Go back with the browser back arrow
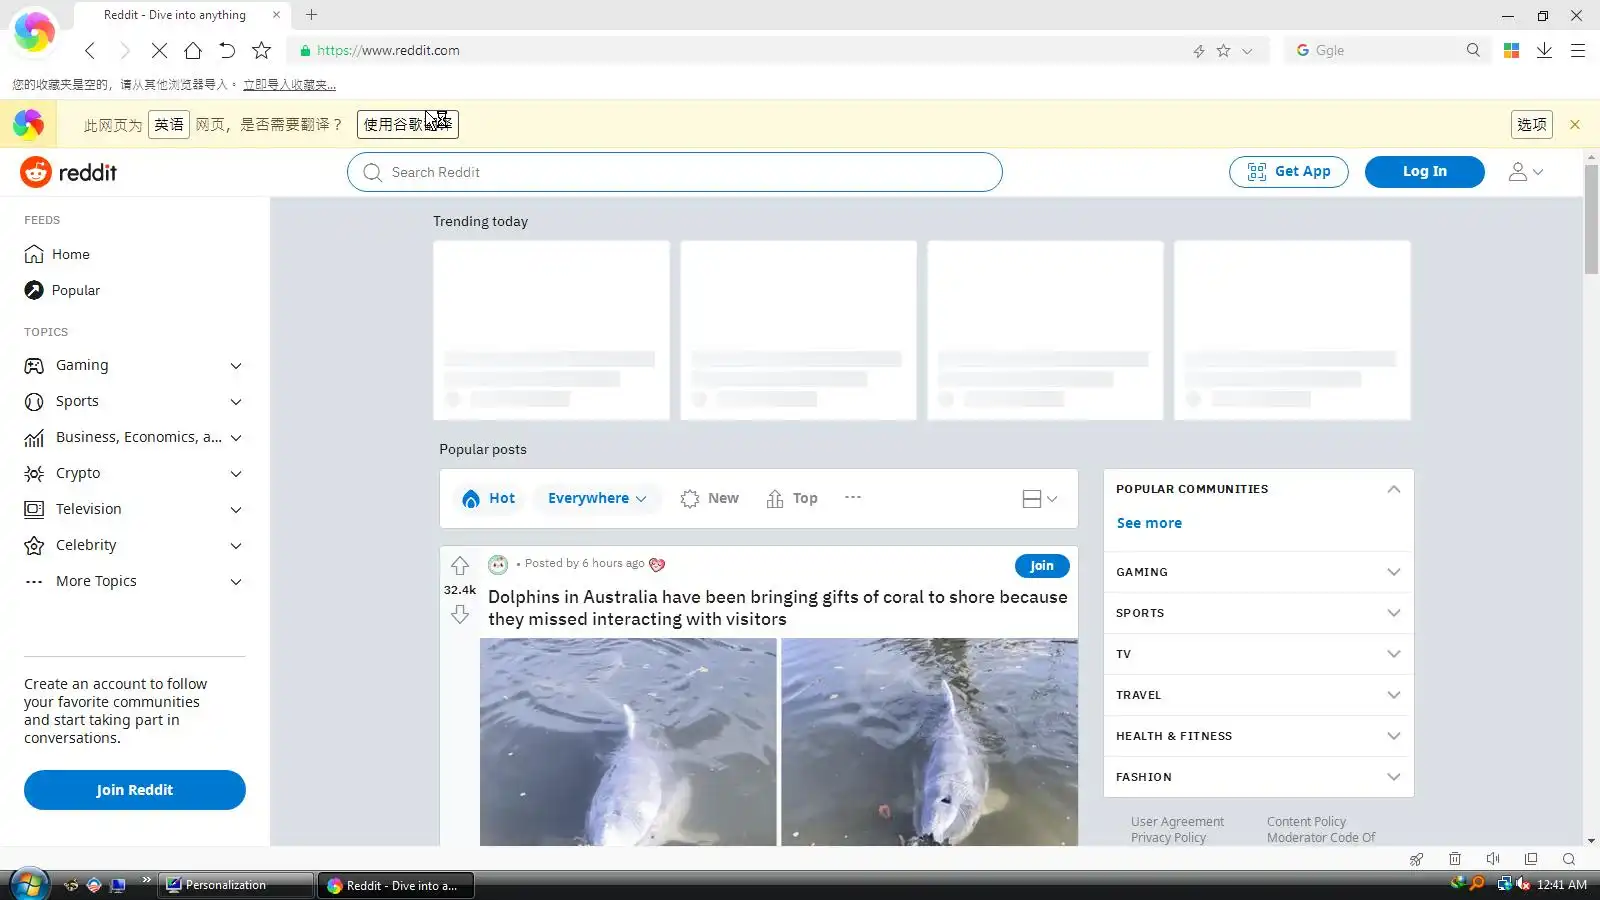Image resolution: width=1600 pixels, height=900 pixels. click(x=90, y=50)
